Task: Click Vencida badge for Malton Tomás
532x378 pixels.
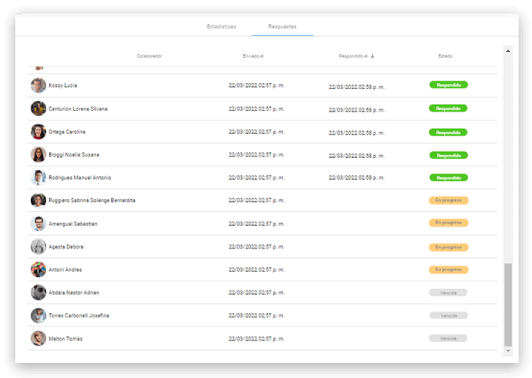Action: click(x=448, y=338)
